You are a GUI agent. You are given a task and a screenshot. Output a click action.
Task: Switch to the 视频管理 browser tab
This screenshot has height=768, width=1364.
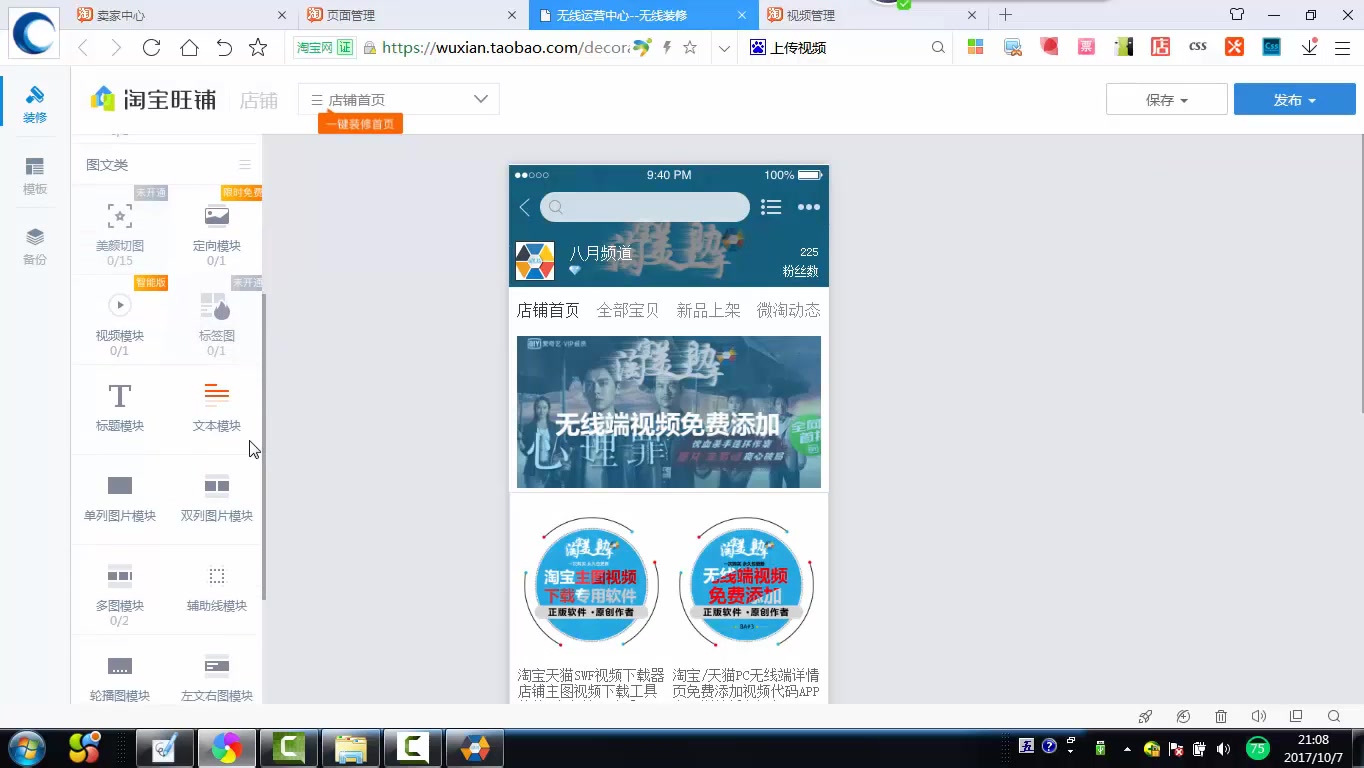(874, 15)
